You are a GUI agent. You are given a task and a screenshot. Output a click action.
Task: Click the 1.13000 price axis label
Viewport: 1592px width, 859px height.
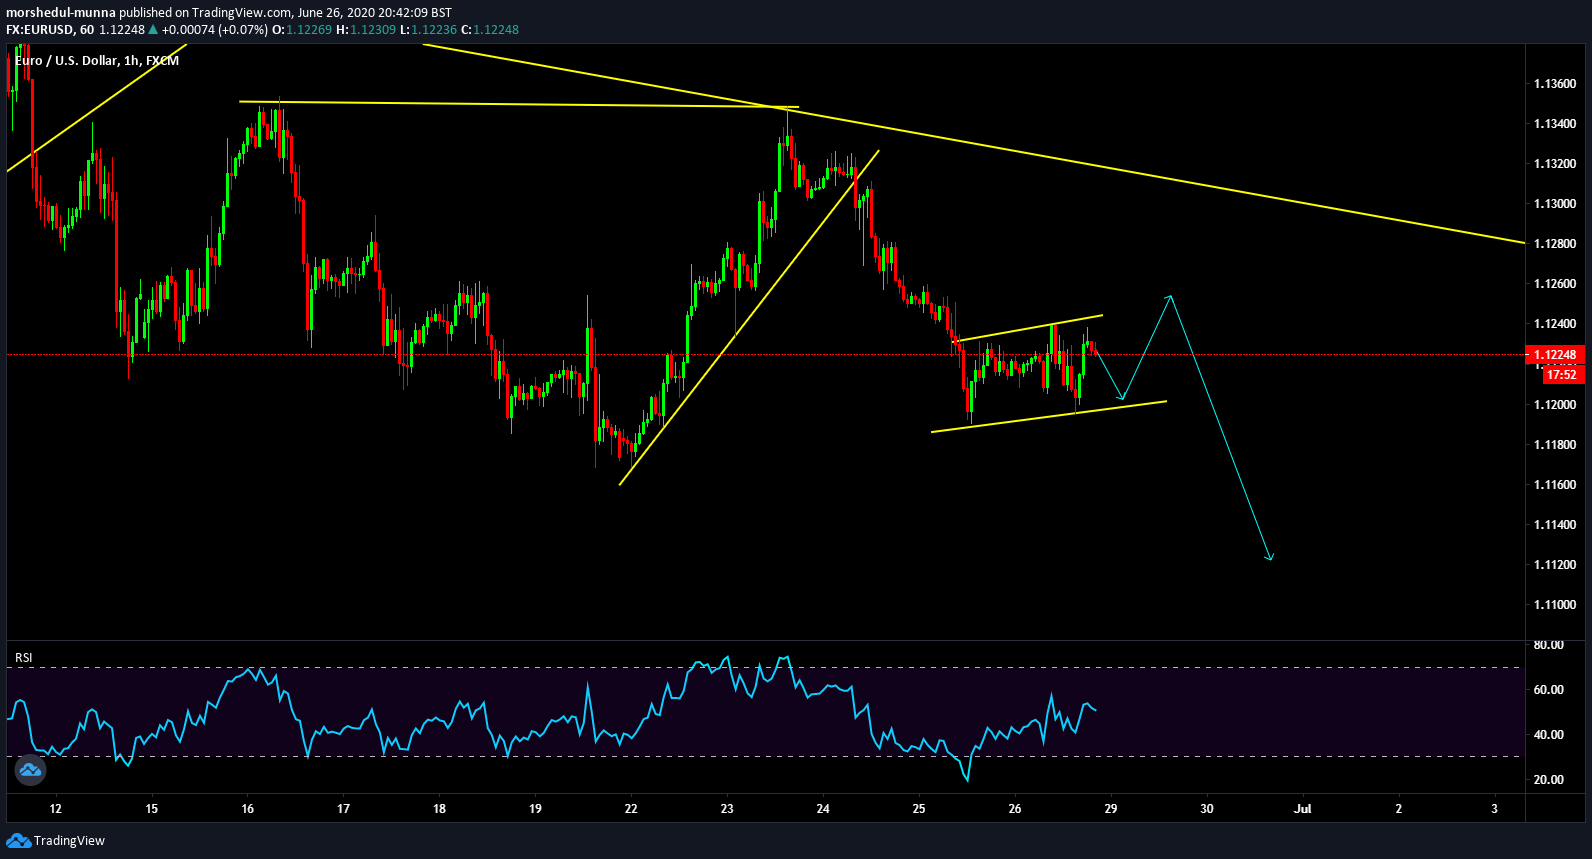pos(1555,204)
